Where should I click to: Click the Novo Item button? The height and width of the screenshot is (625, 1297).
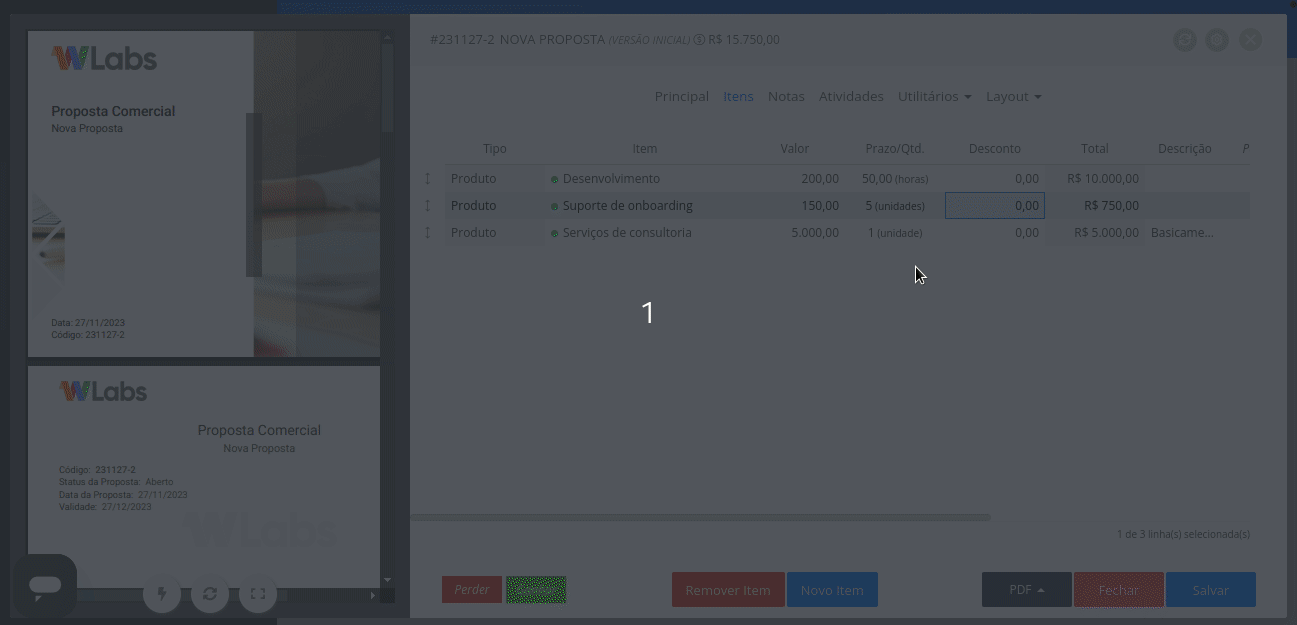pos(832,589)
